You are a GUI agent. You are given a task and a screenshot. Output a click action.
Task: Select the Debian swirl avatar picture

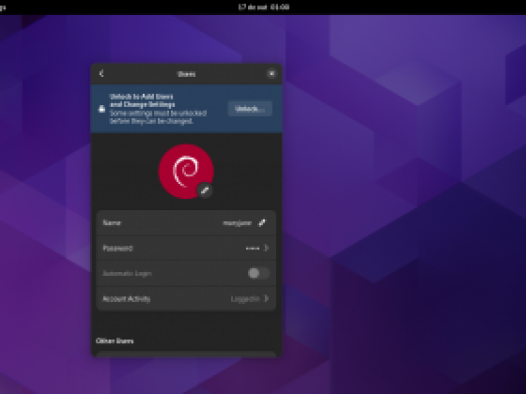tap(186, 171)
